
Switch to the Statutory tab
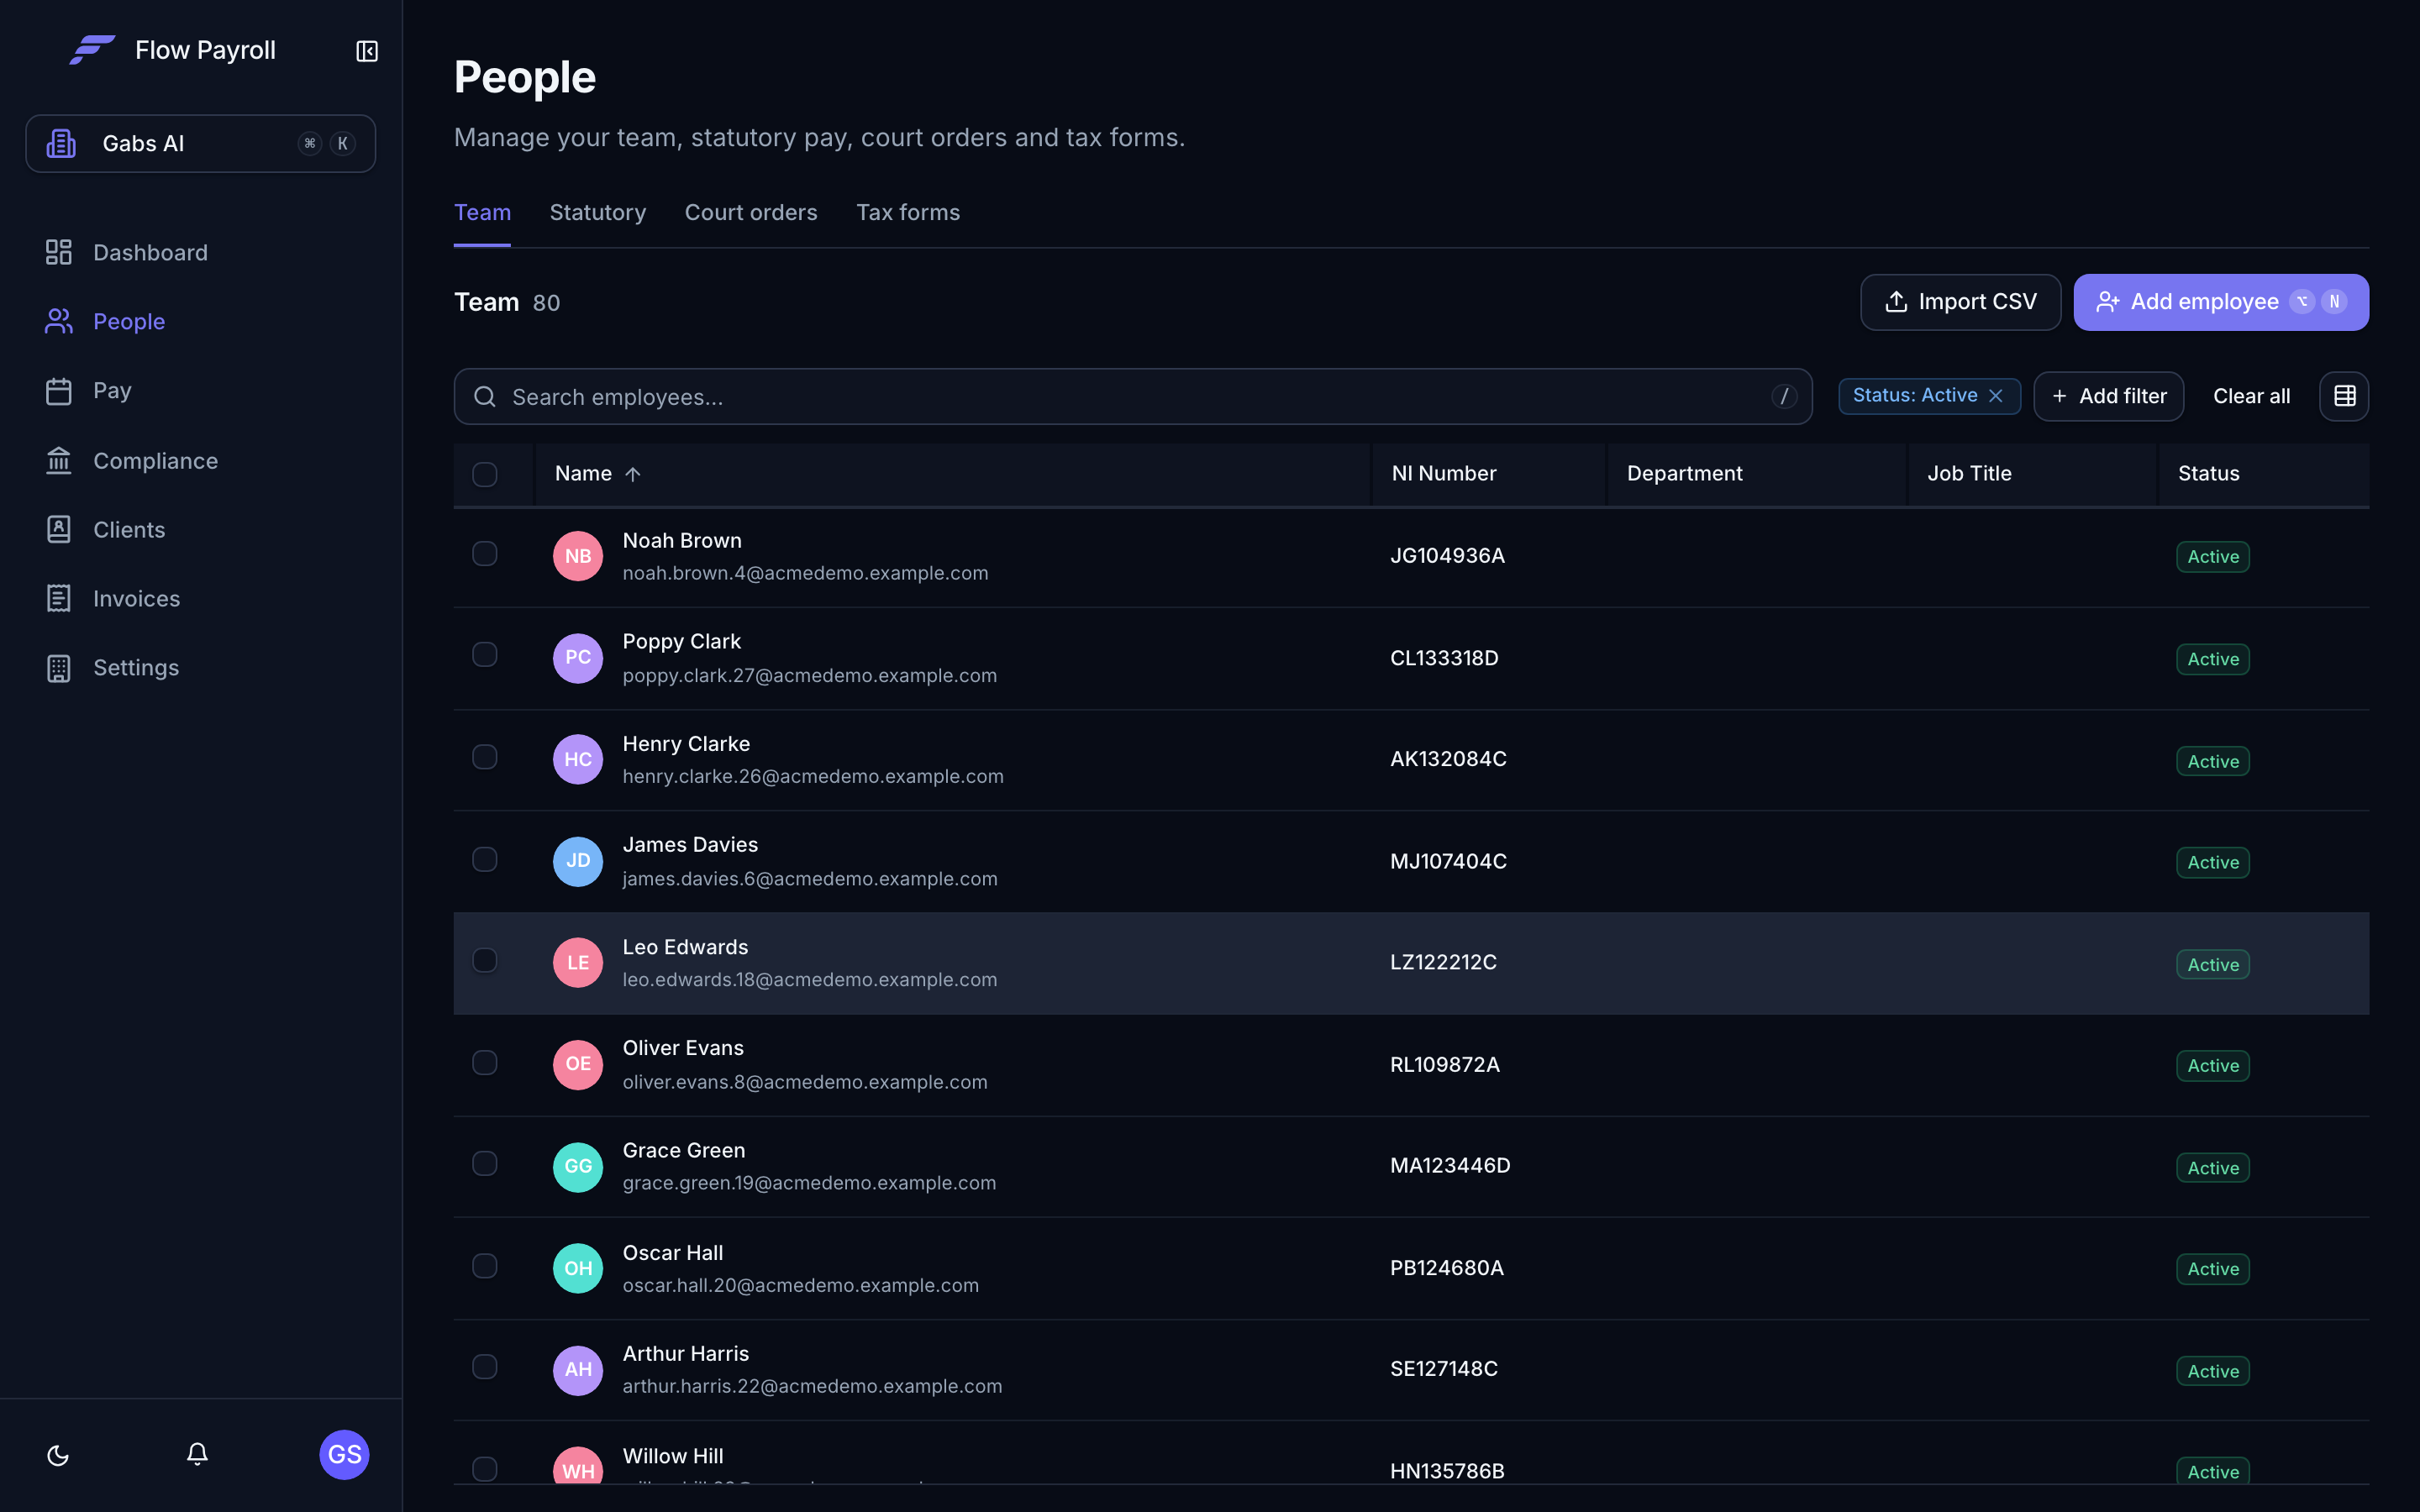click(x=598, y=213)
